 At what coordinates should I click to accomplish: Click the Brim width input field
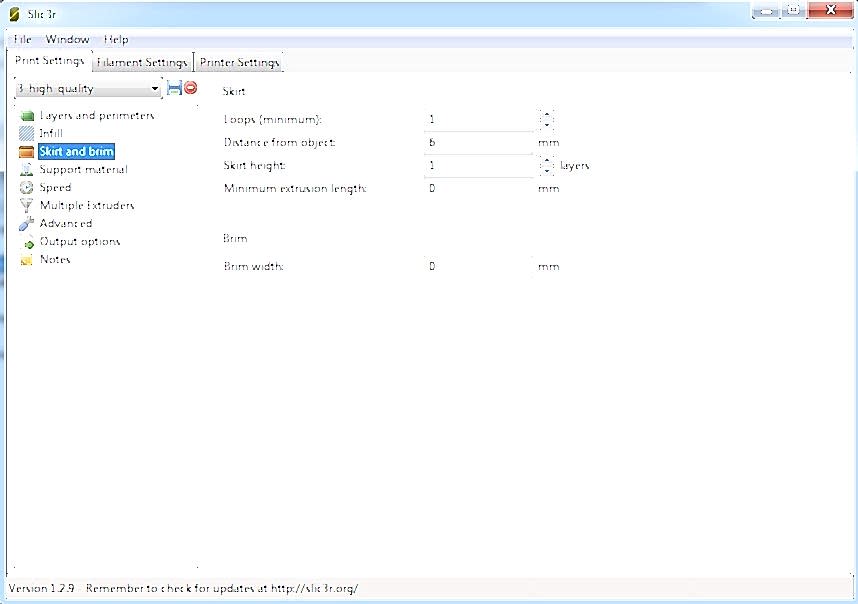click(x=478, y=267)
